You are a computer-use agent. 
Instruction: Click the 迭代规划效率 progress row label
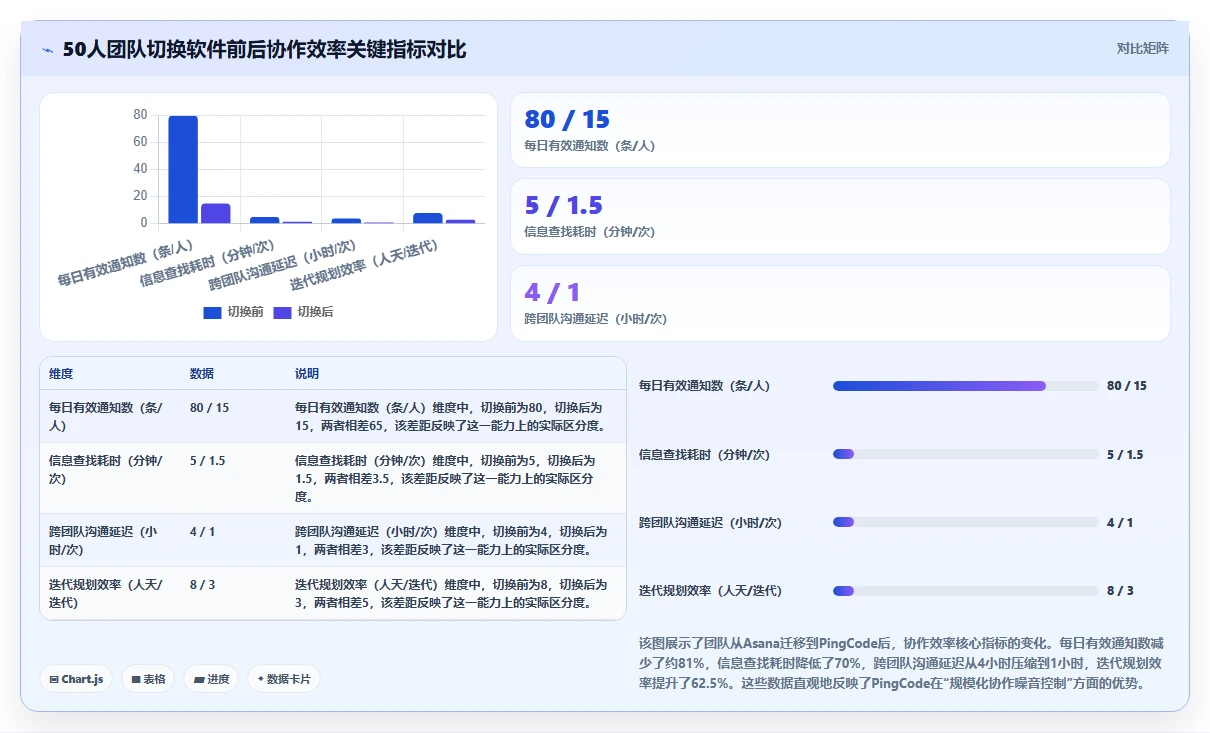pos(710,591)
